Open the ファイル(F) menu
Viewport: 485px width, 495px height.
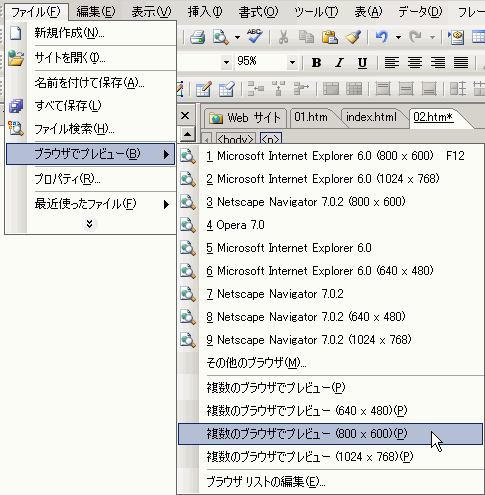(36, 12)
